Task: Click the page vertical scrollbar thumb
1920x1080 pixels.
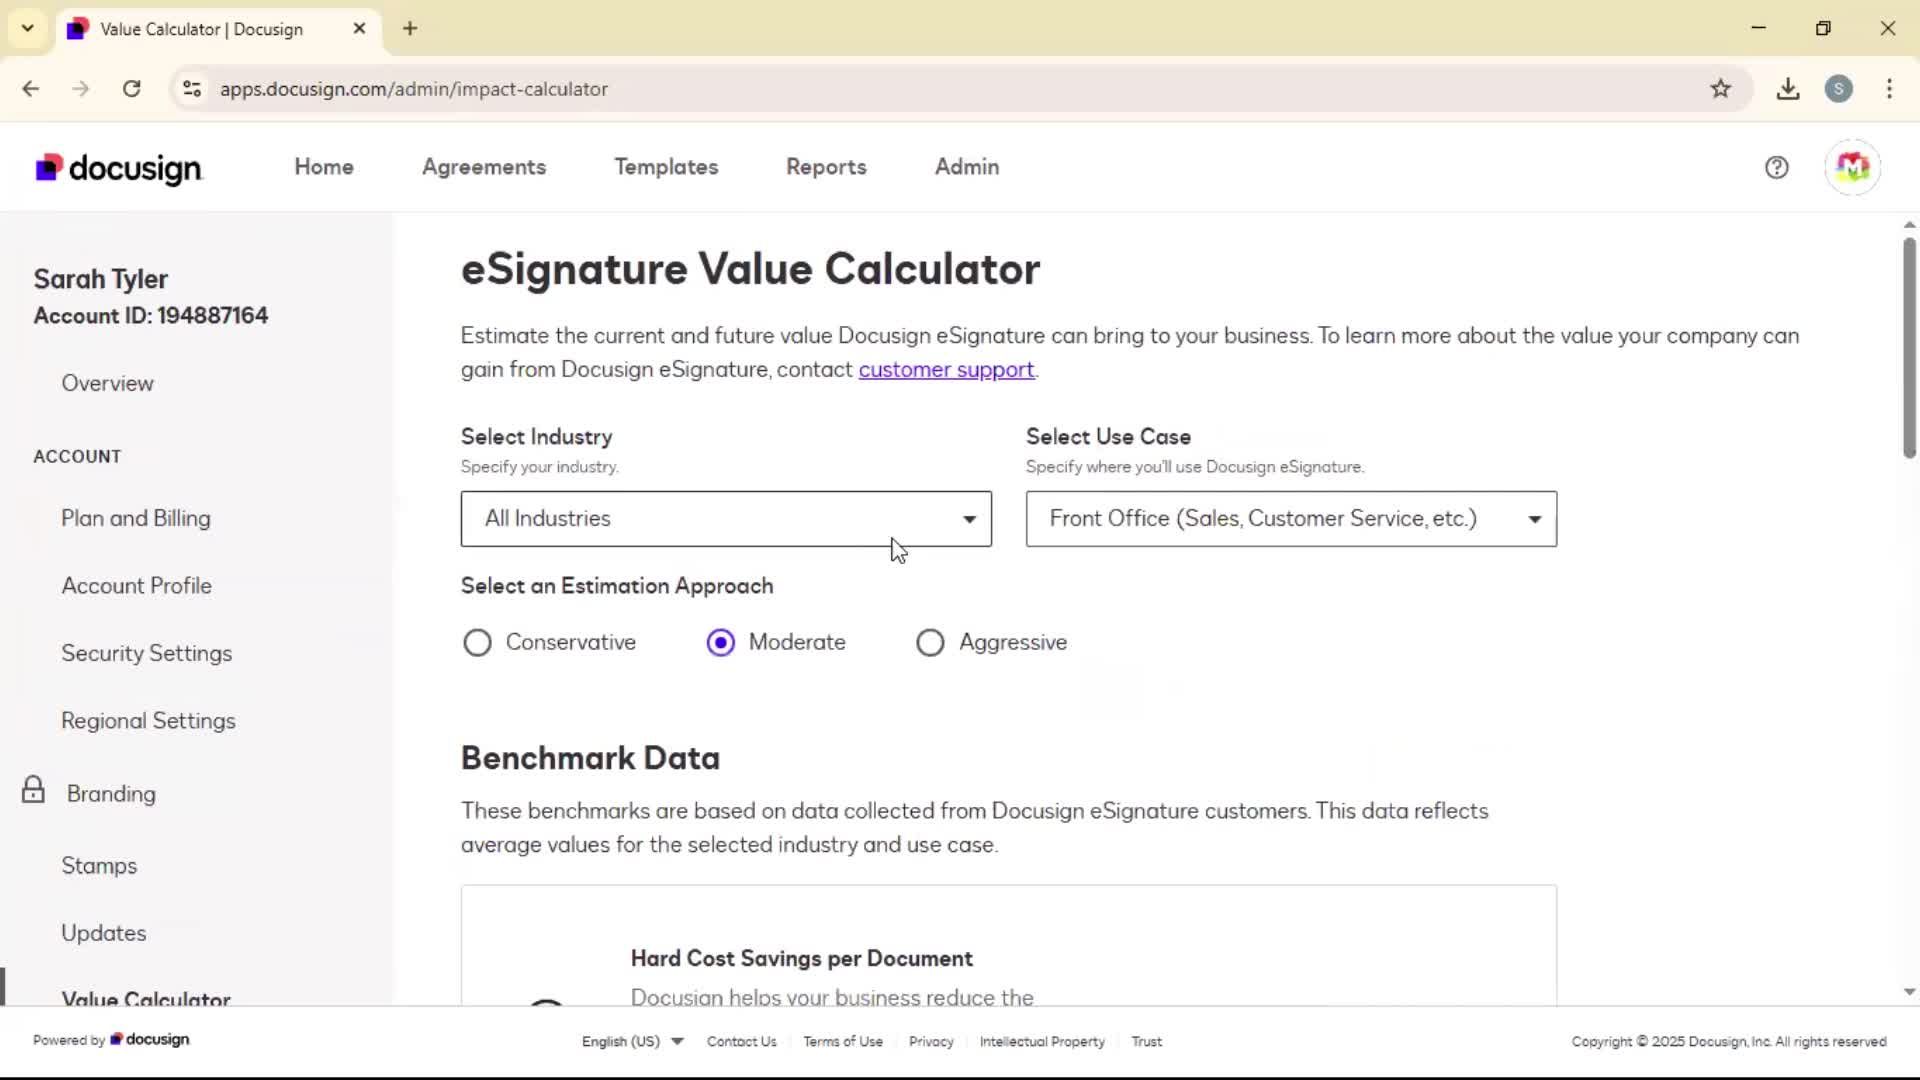Action: click(x=1909, y=348)
